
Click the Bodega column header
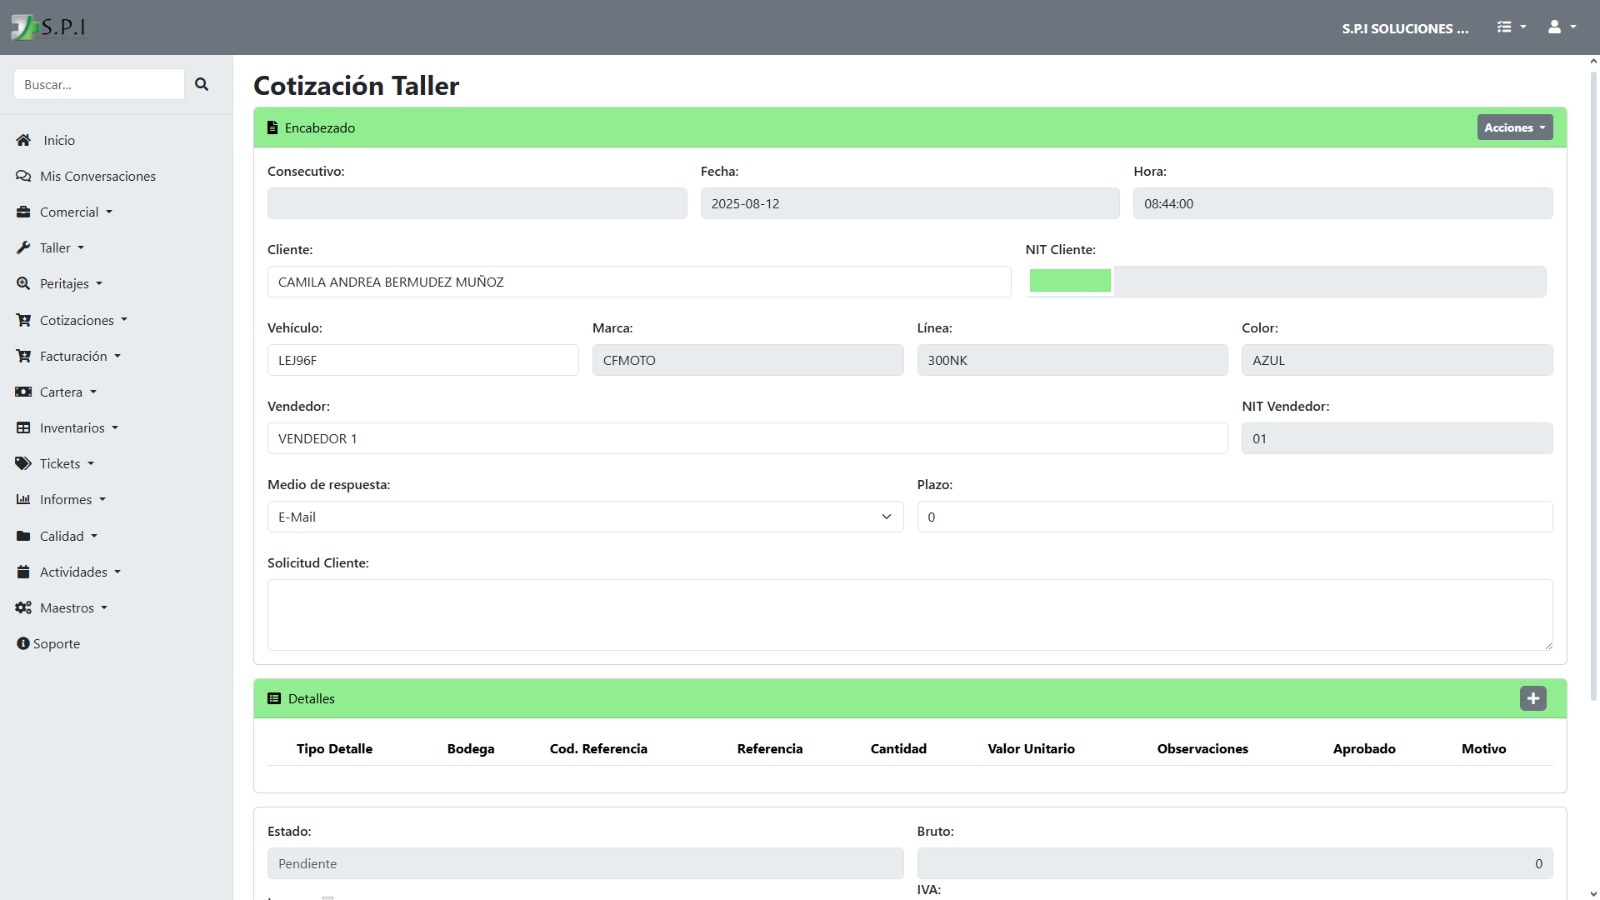(471, 749)
